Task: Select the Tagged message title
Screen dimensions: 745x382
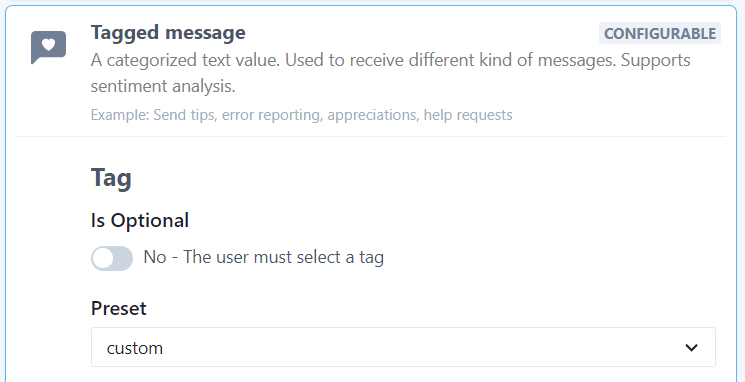Action: 168,33
